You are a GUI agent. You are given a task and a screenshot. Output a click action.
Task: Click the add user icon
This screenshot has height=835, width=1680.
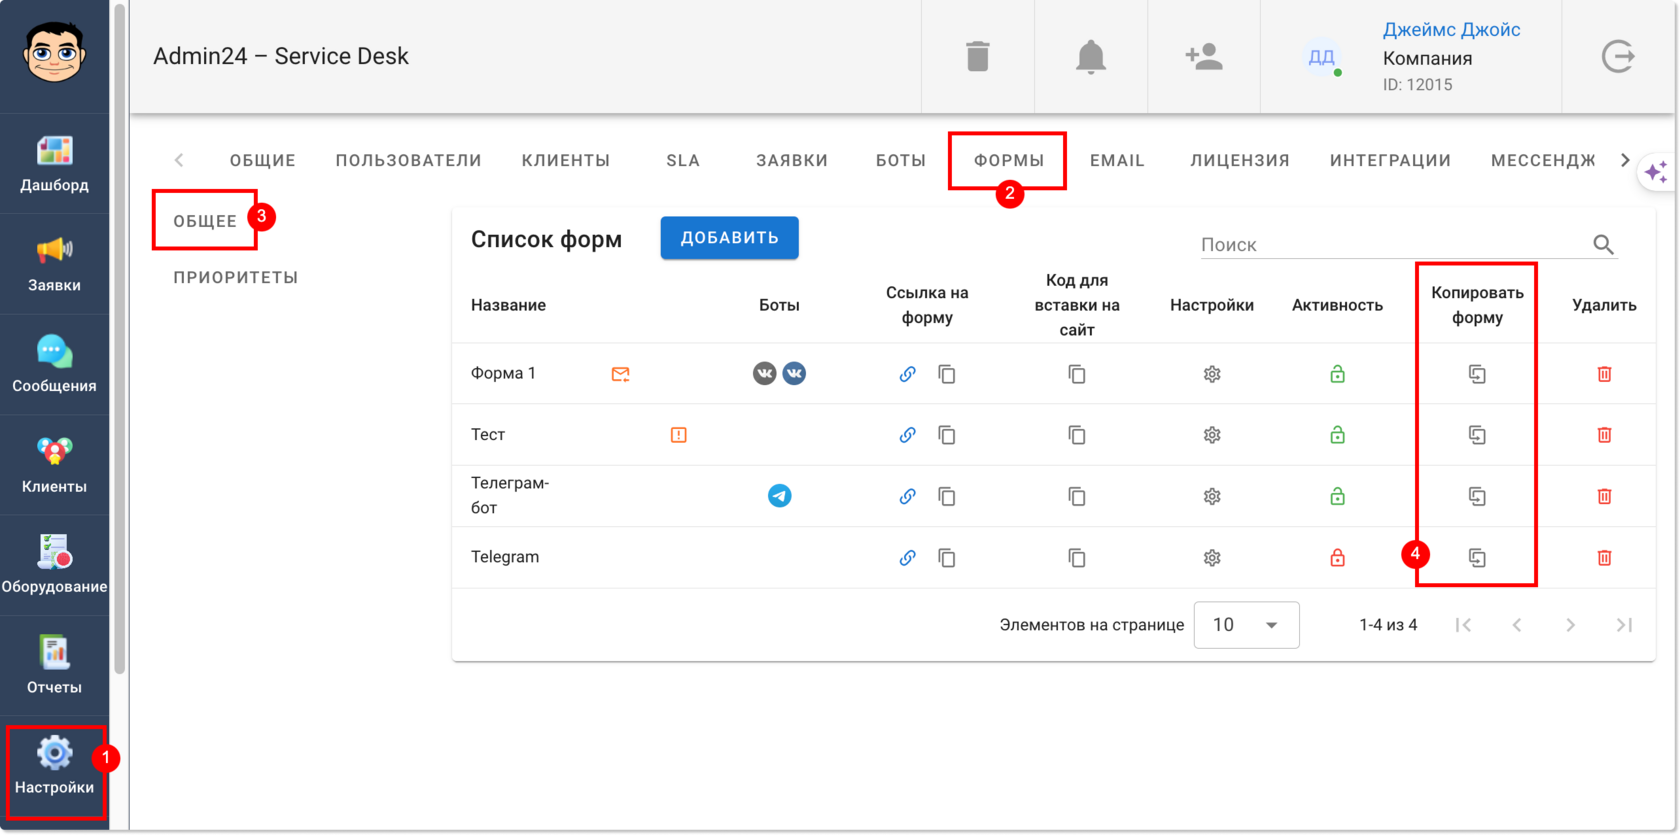tap(1204, 57)
